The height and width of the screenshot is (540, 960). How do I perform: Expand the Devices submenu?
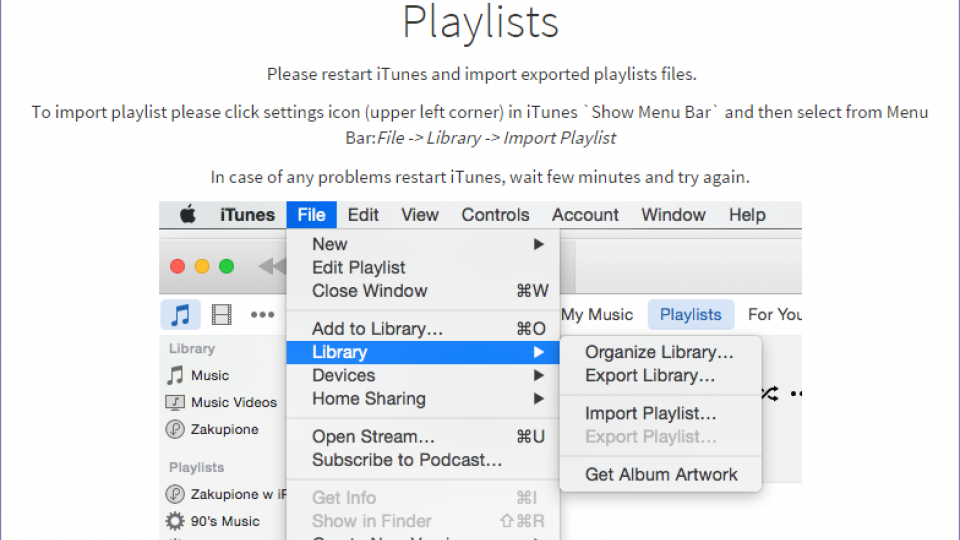(423, 375)
